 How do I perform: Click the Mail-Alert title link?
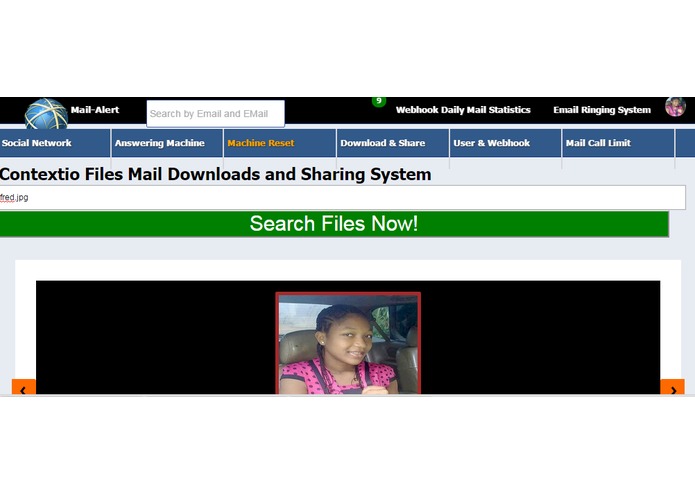[x=95, y=110]
